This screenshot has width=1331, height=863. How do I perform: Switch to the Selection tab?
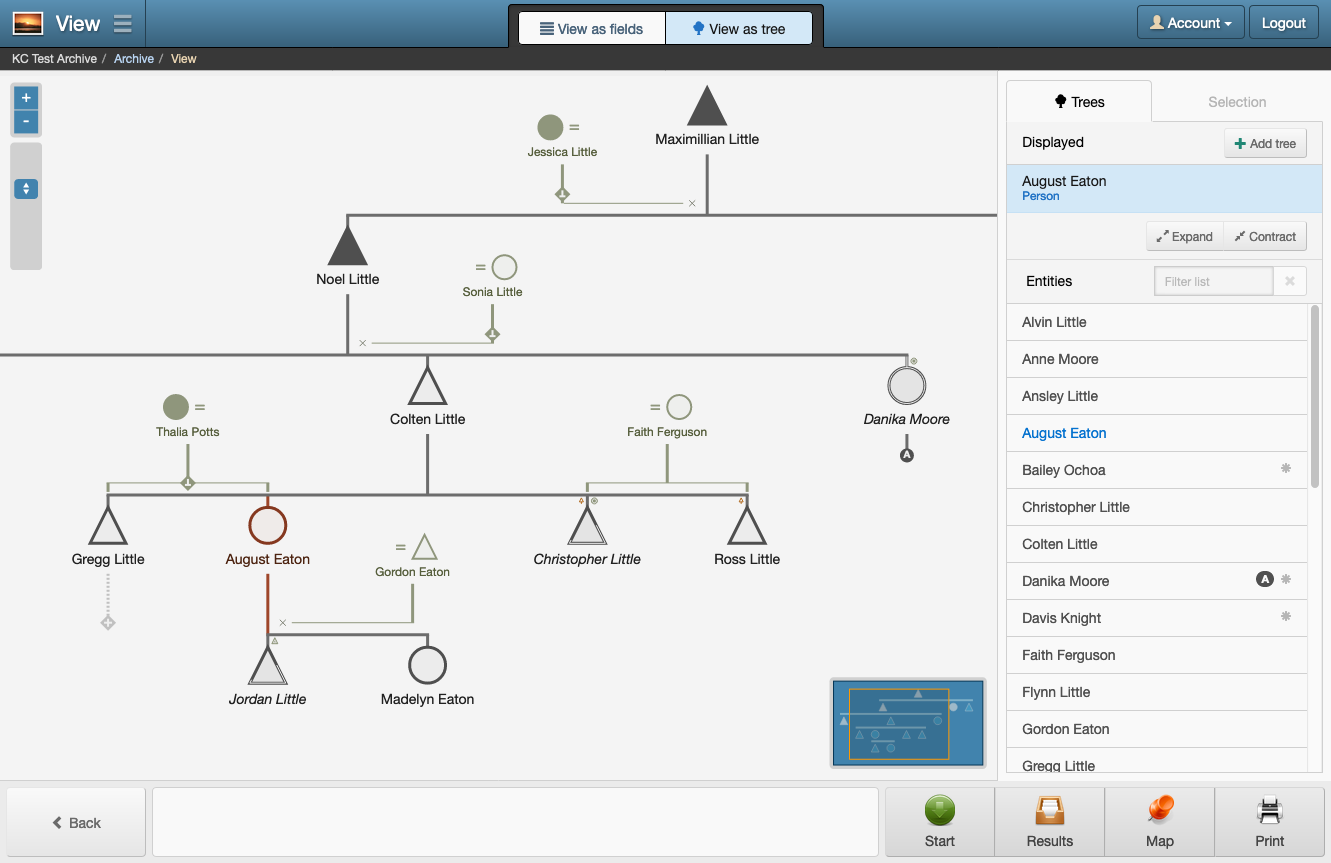tap(1237, 101)
